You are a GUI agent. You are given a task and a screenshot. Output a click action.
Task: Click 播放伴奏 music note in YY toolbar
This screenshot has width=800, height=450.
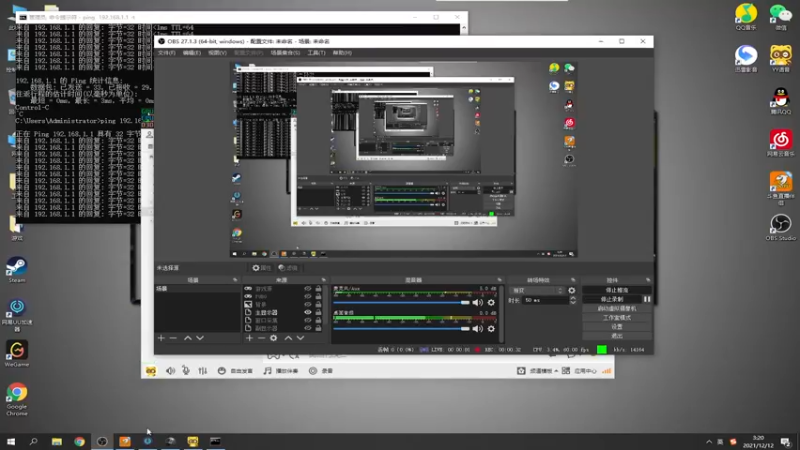[281, 371]
